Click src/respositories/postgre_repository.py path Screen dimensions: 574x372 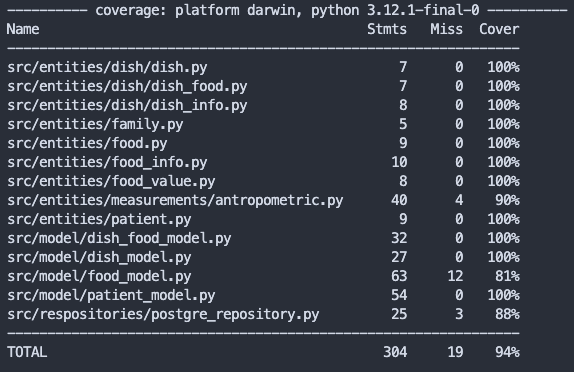(163, 315)
